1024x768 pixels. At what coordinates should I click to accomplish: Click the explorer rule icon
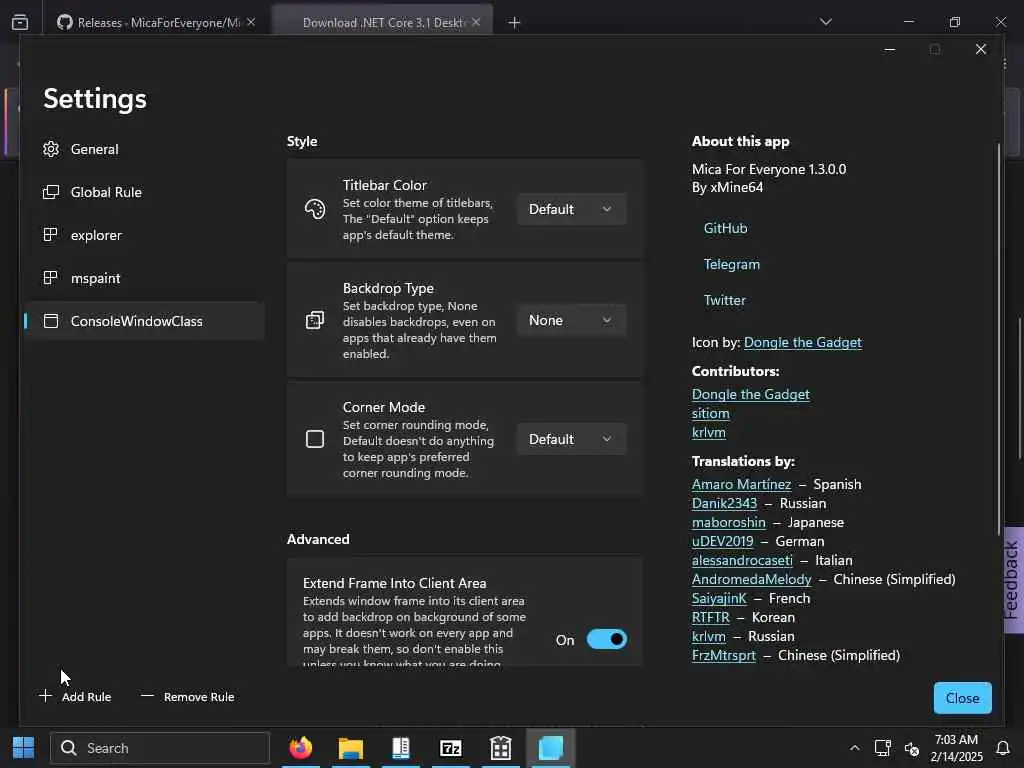tap(50, 234)
